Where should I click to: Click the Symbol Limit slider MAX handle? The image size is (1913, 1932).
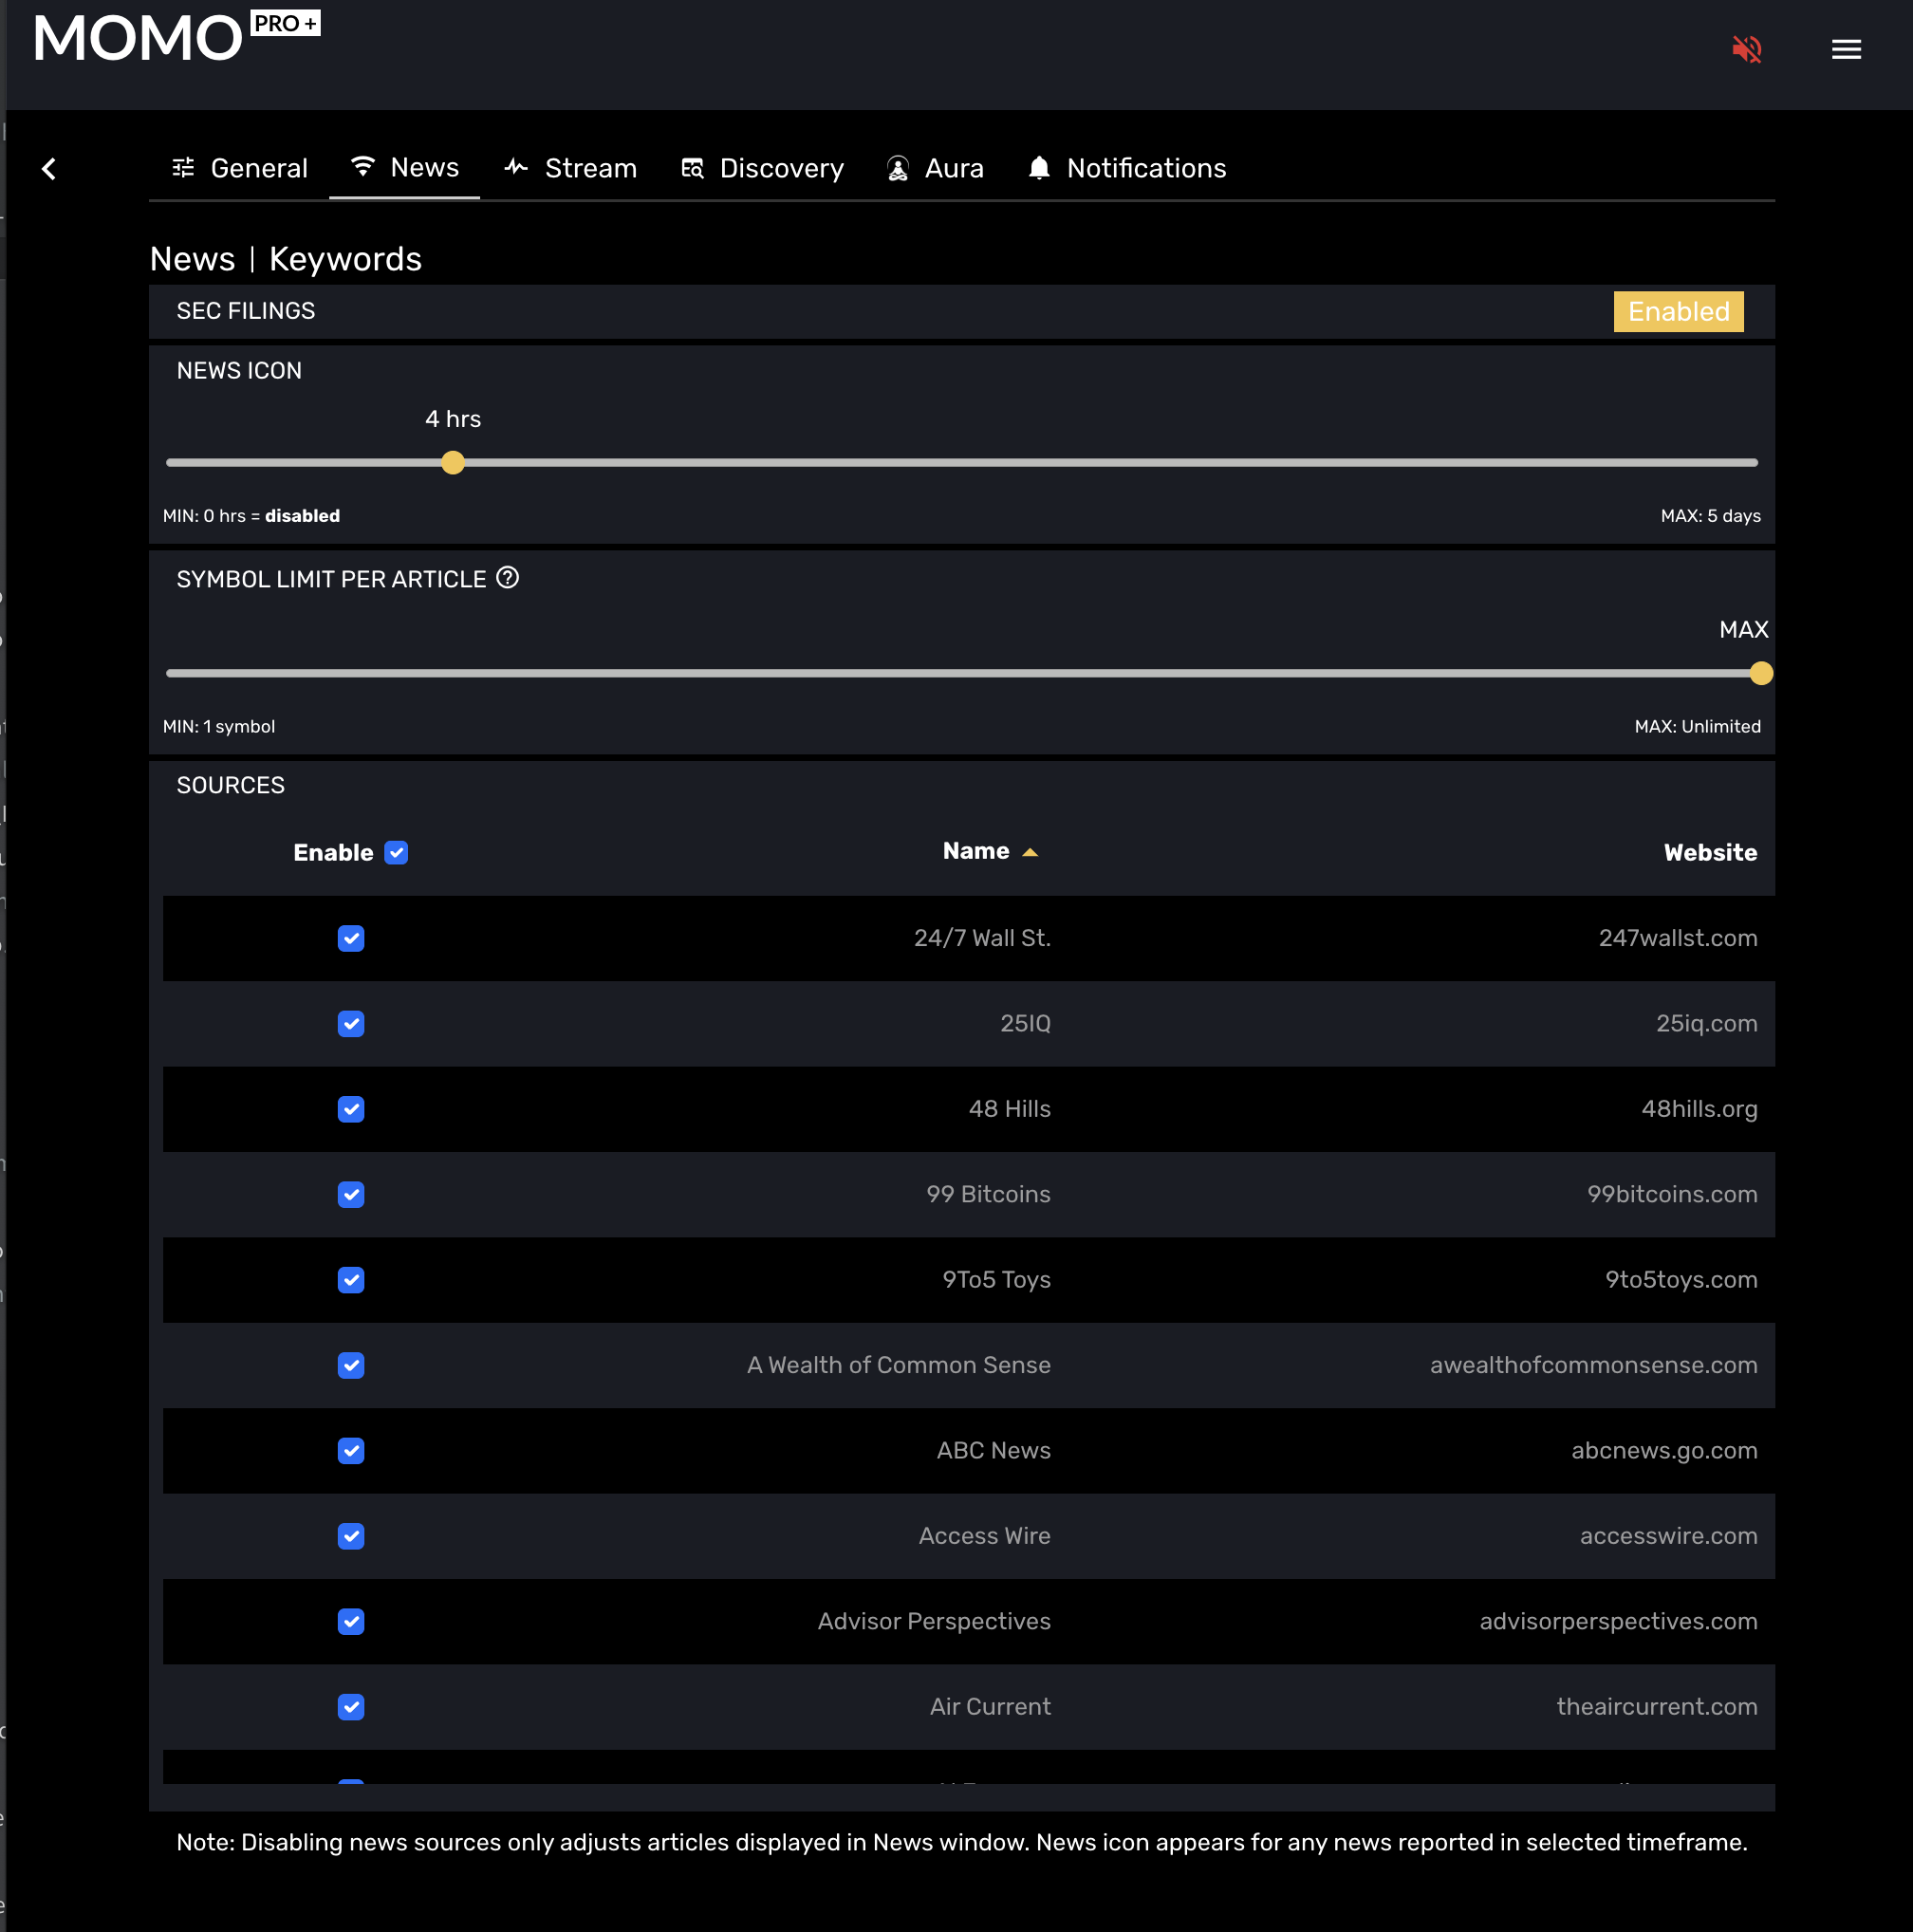[x=1760, y=673]
